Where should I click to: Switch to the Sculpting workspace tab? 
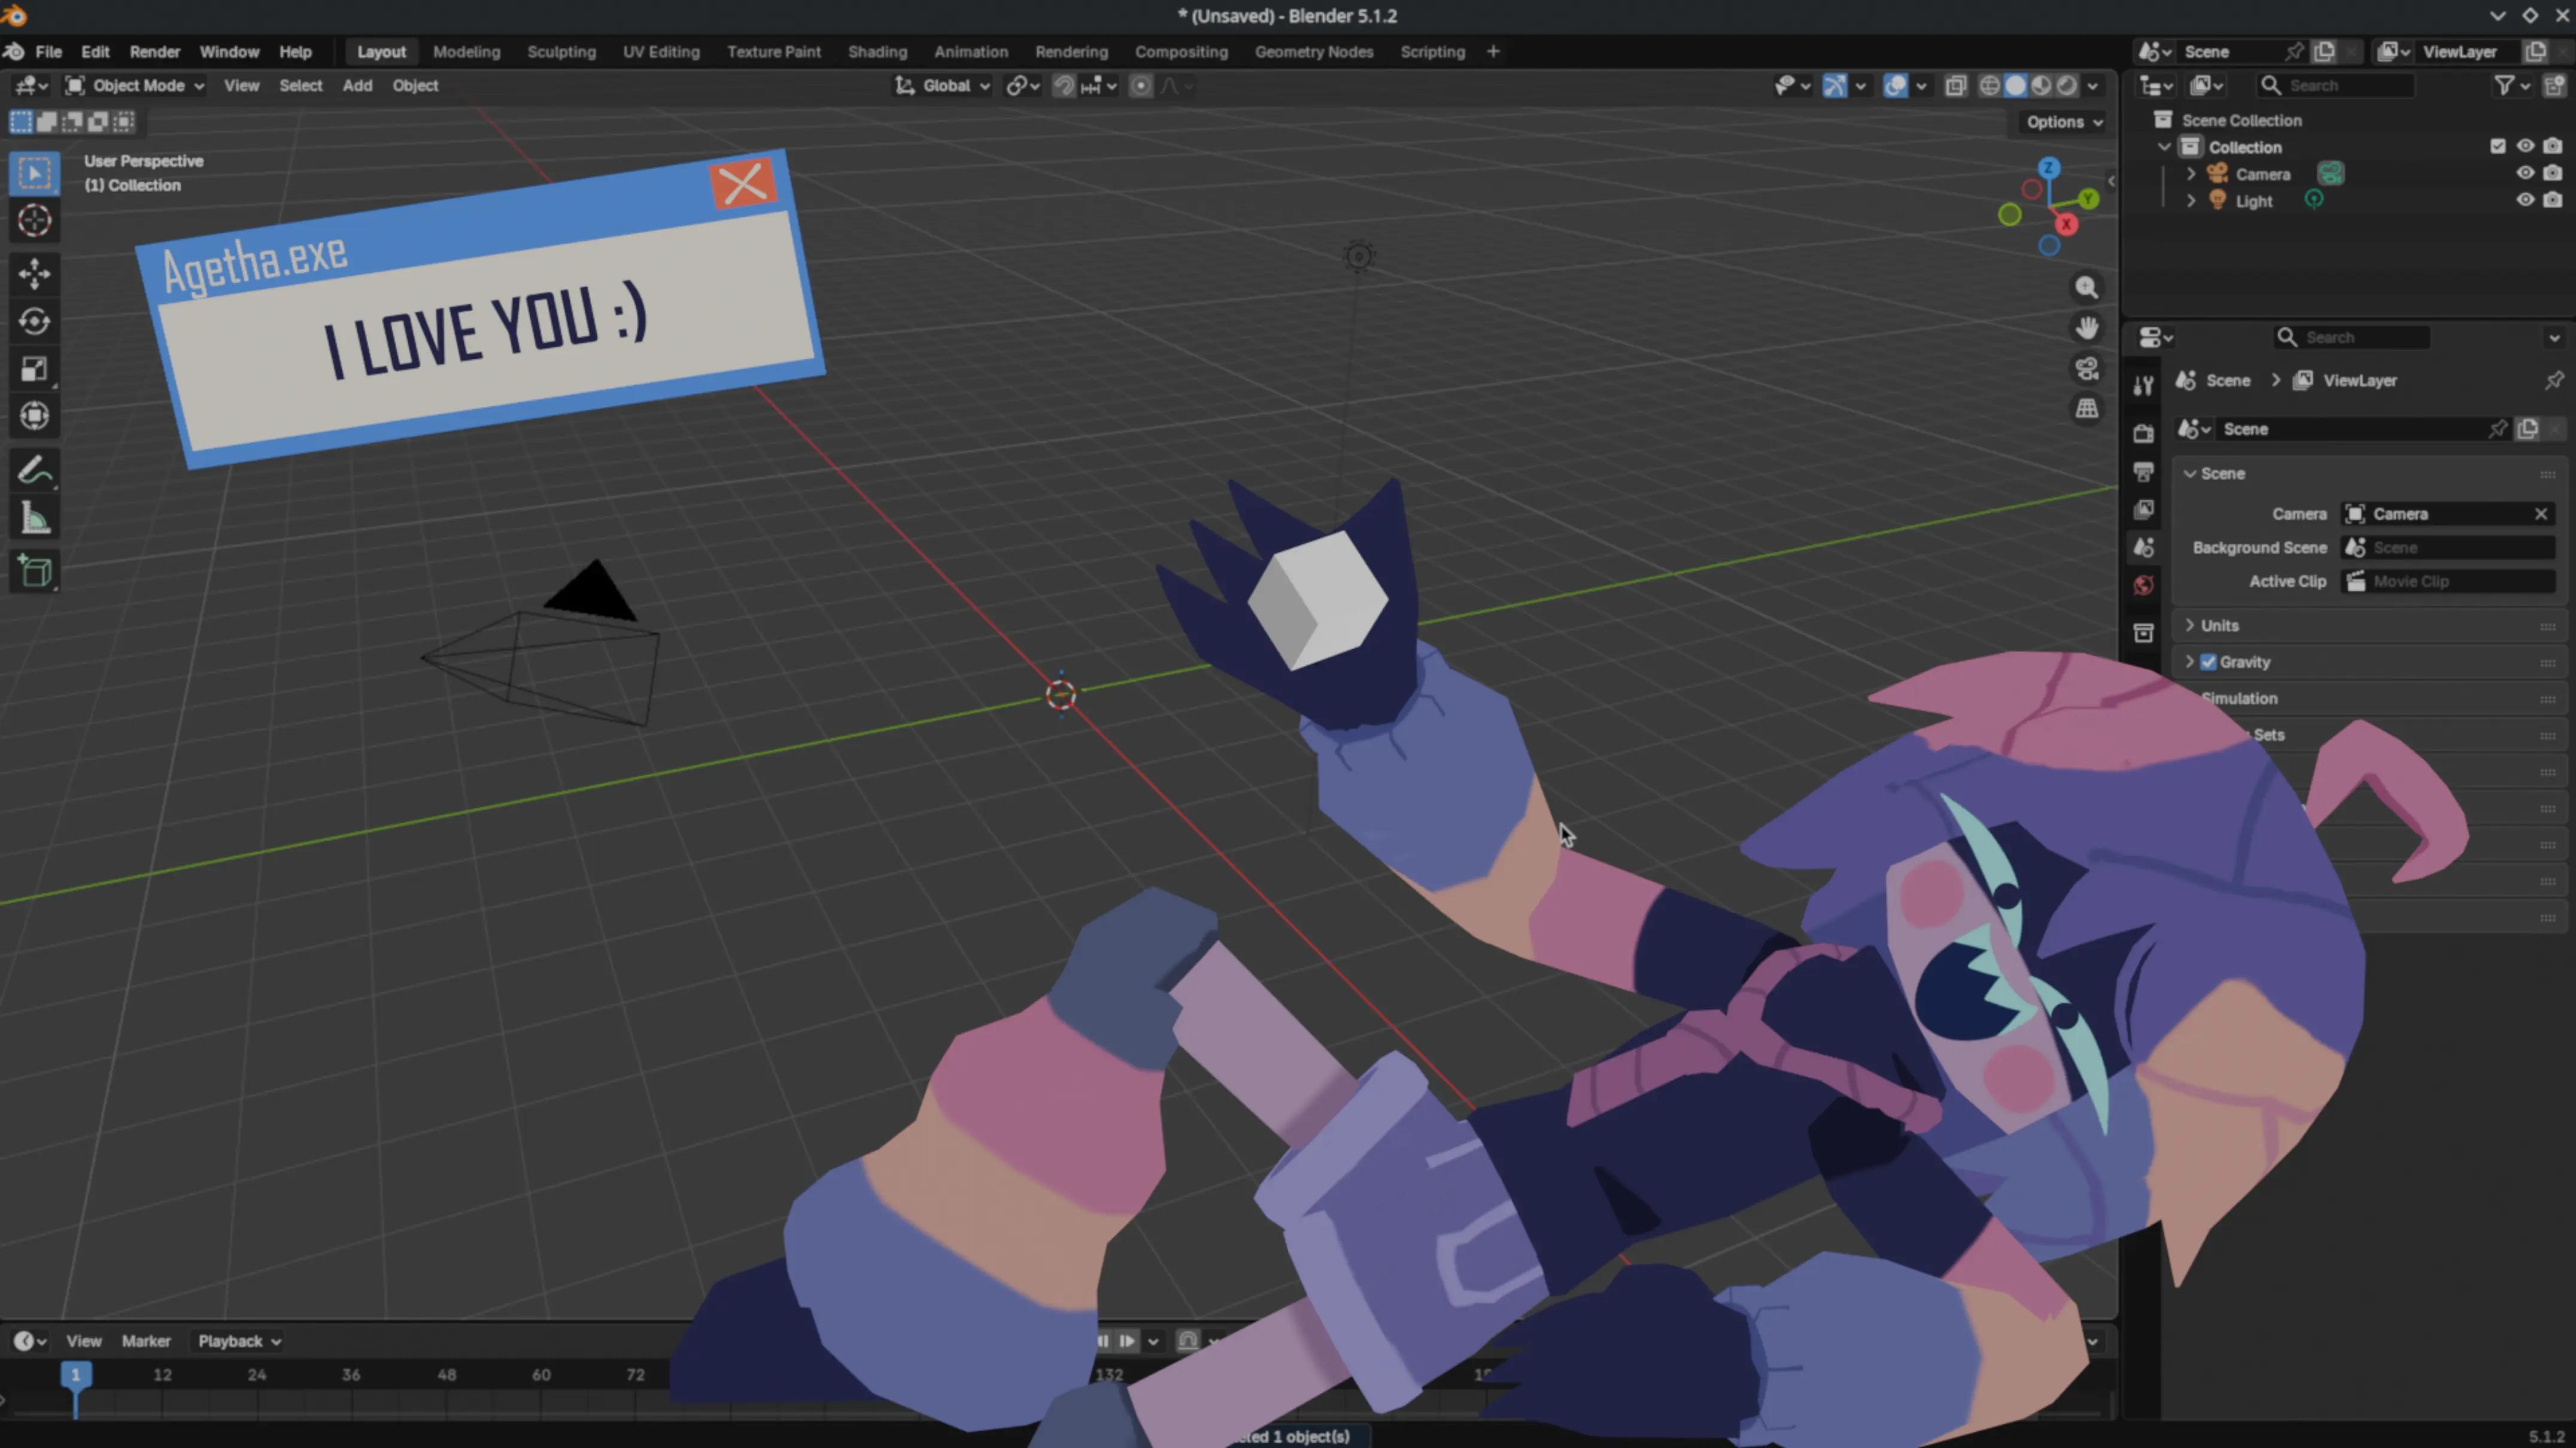point(561,52)
